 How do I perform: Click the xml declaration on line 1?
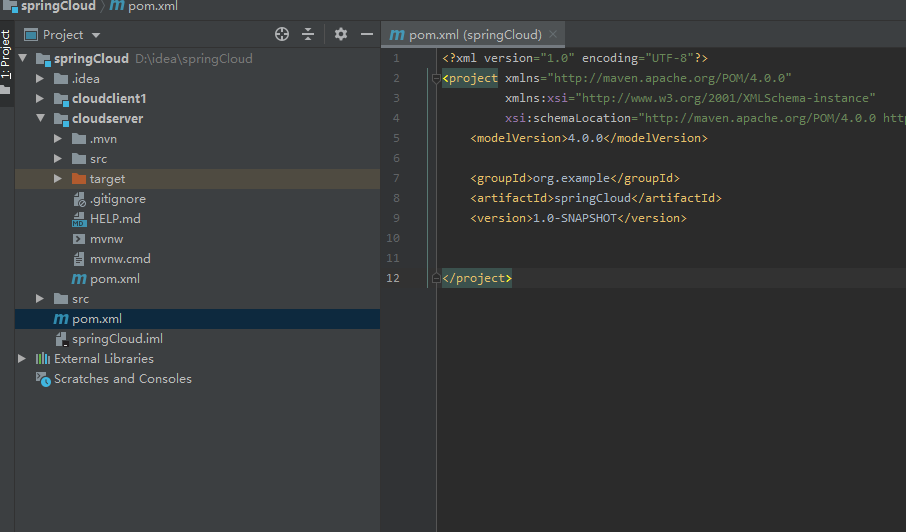click(575, 58)
